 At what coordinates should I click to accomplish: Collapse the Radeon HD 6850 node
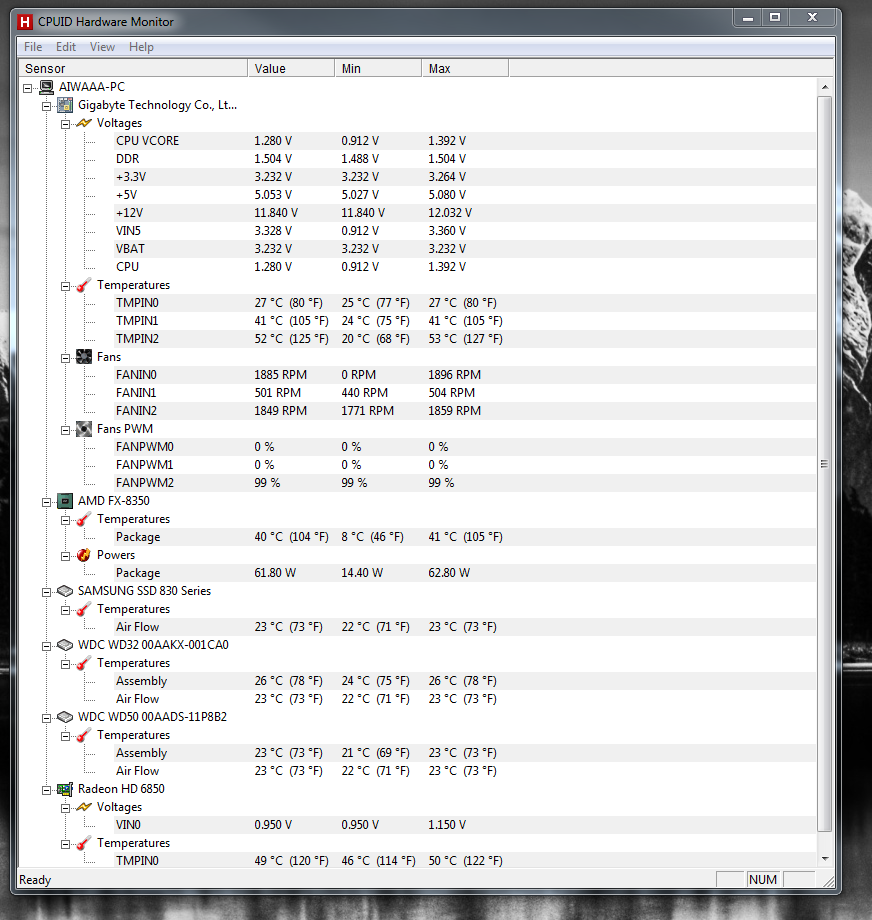tap(46, 790)
